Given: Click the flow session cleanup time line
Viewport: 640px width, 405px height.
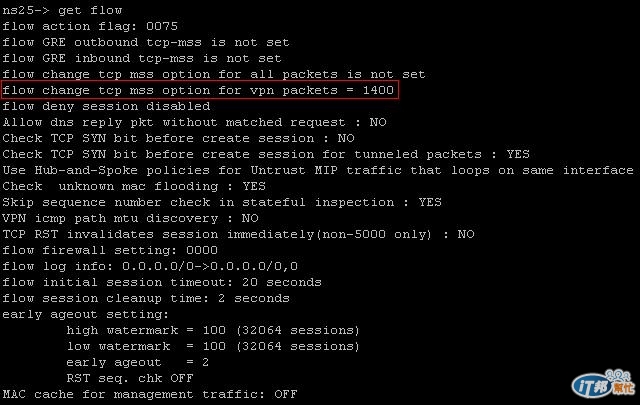Looking at the screenshot, I should (146, 298).
